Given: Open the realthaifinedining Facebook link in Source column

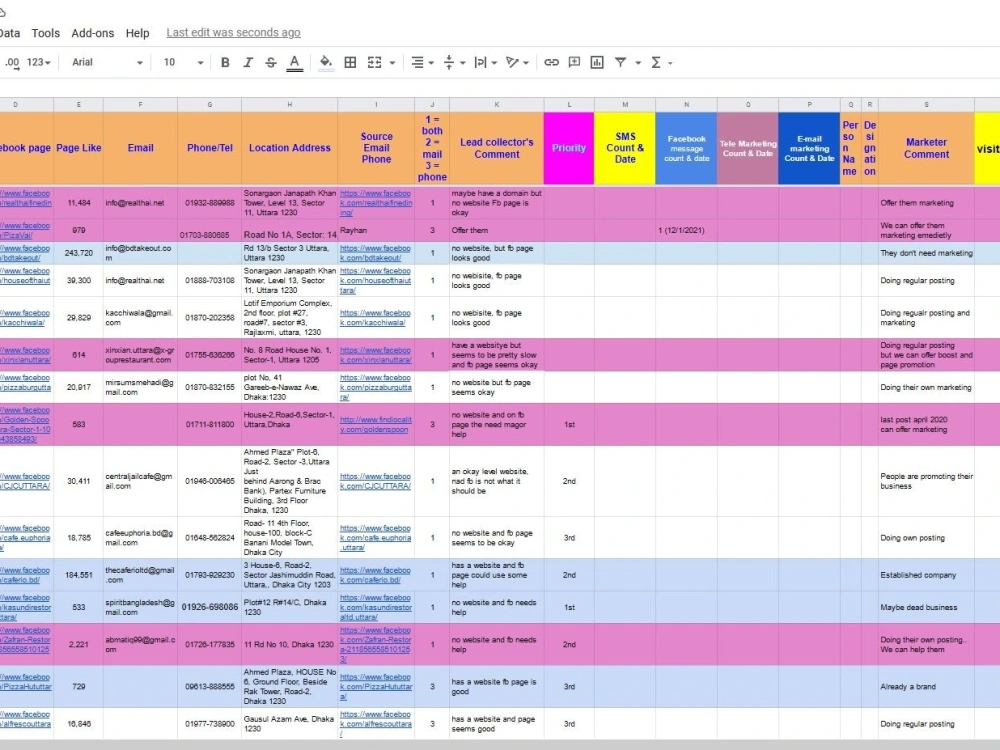Looking at the screenshot, I should pos(376,203).
